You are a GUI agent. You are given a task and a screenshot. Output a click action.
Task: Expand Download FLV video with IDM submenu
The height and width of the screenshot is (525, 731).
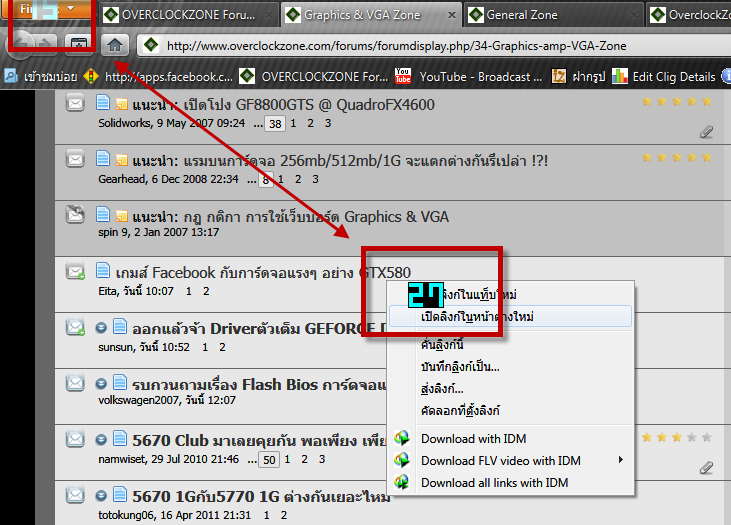510,461
